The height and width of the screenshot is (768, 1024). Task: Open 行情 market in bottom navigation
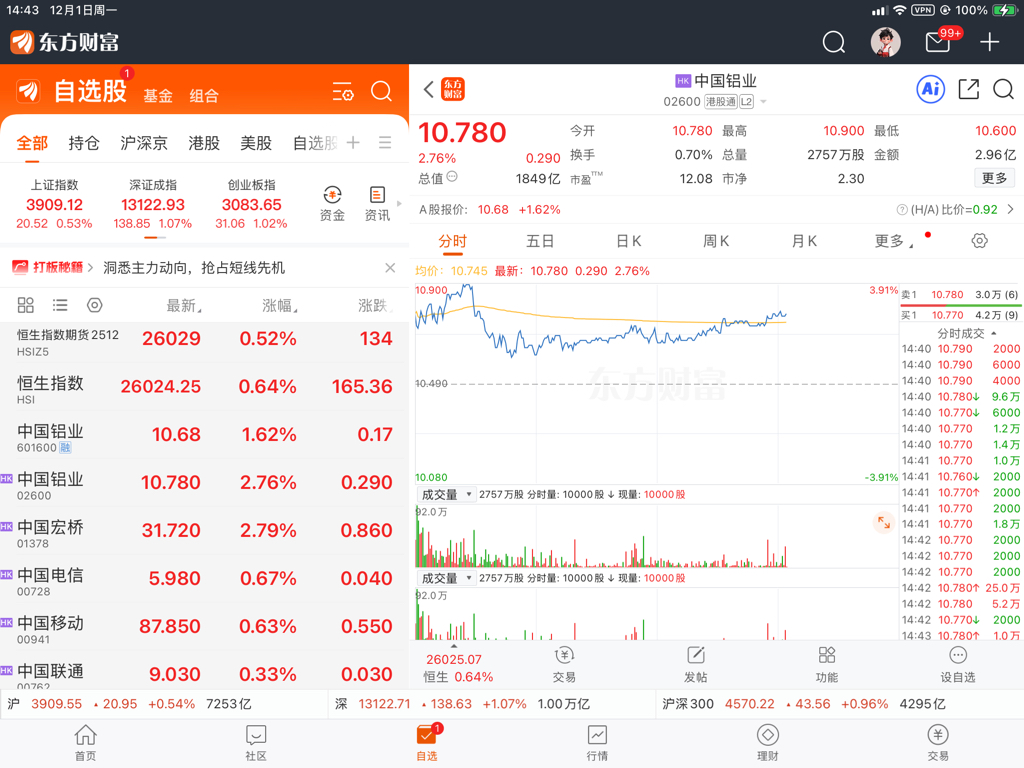pyautogui.click(x=597, y=743)
